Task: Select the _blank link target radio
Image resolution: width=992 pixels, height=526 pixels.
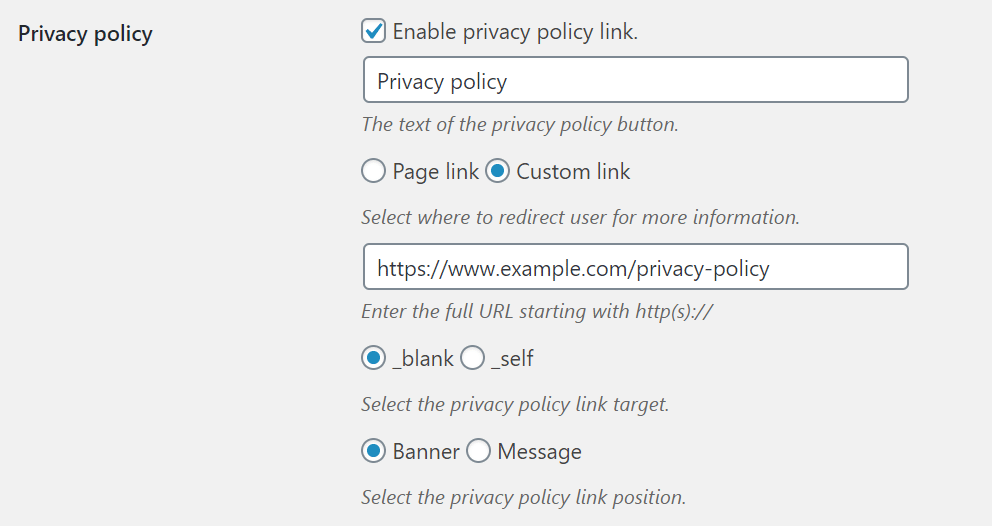Action: [373, 358]
